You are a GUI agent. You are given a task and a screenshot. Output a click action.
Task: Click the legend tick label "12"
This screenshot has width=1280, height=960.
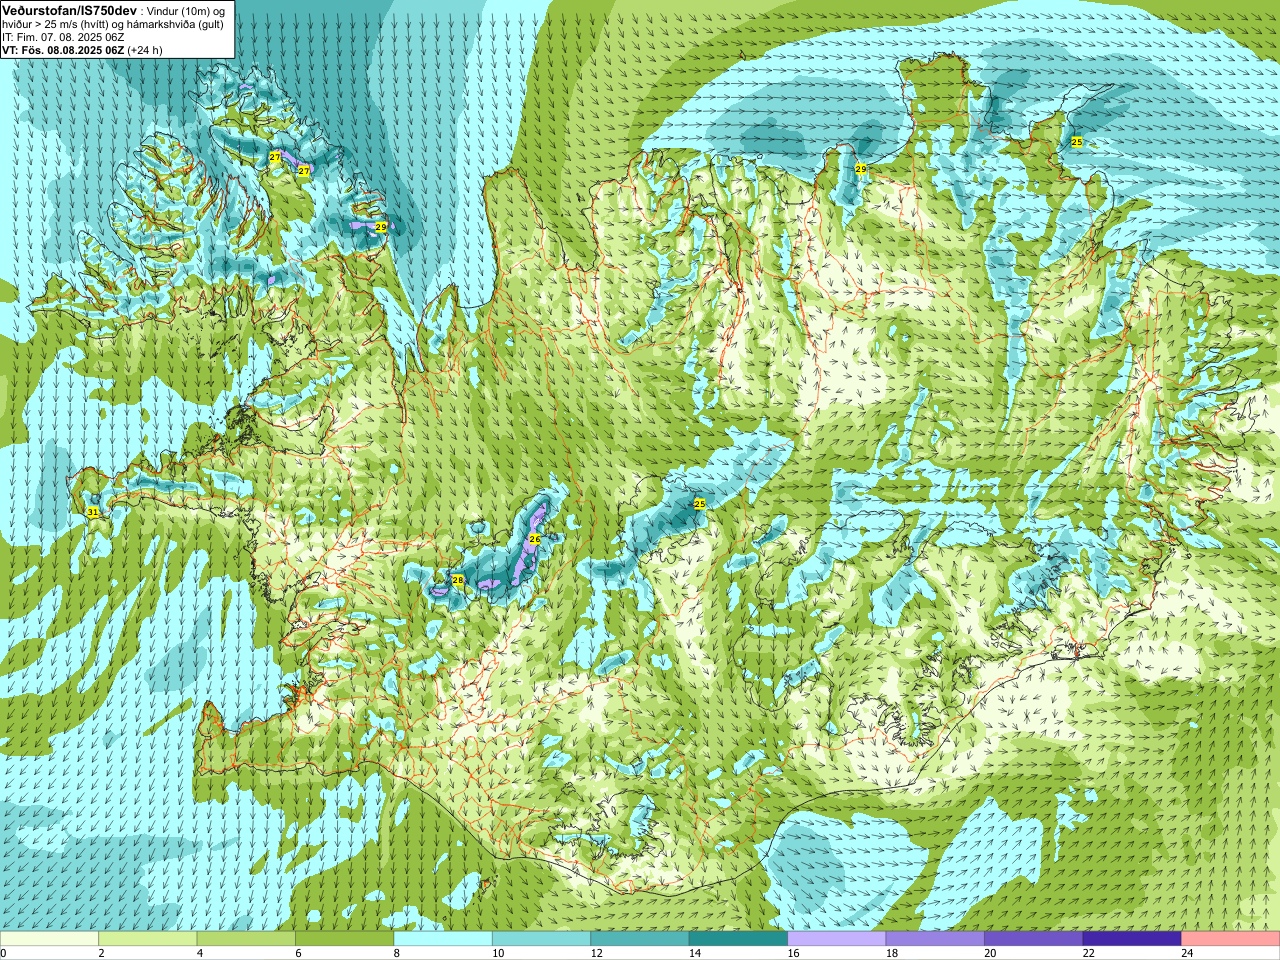tap(597, 953)
